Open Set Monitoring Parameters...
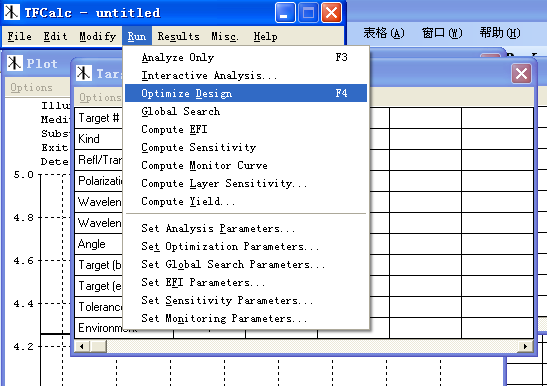547x386 pixels. click(246, 318)
